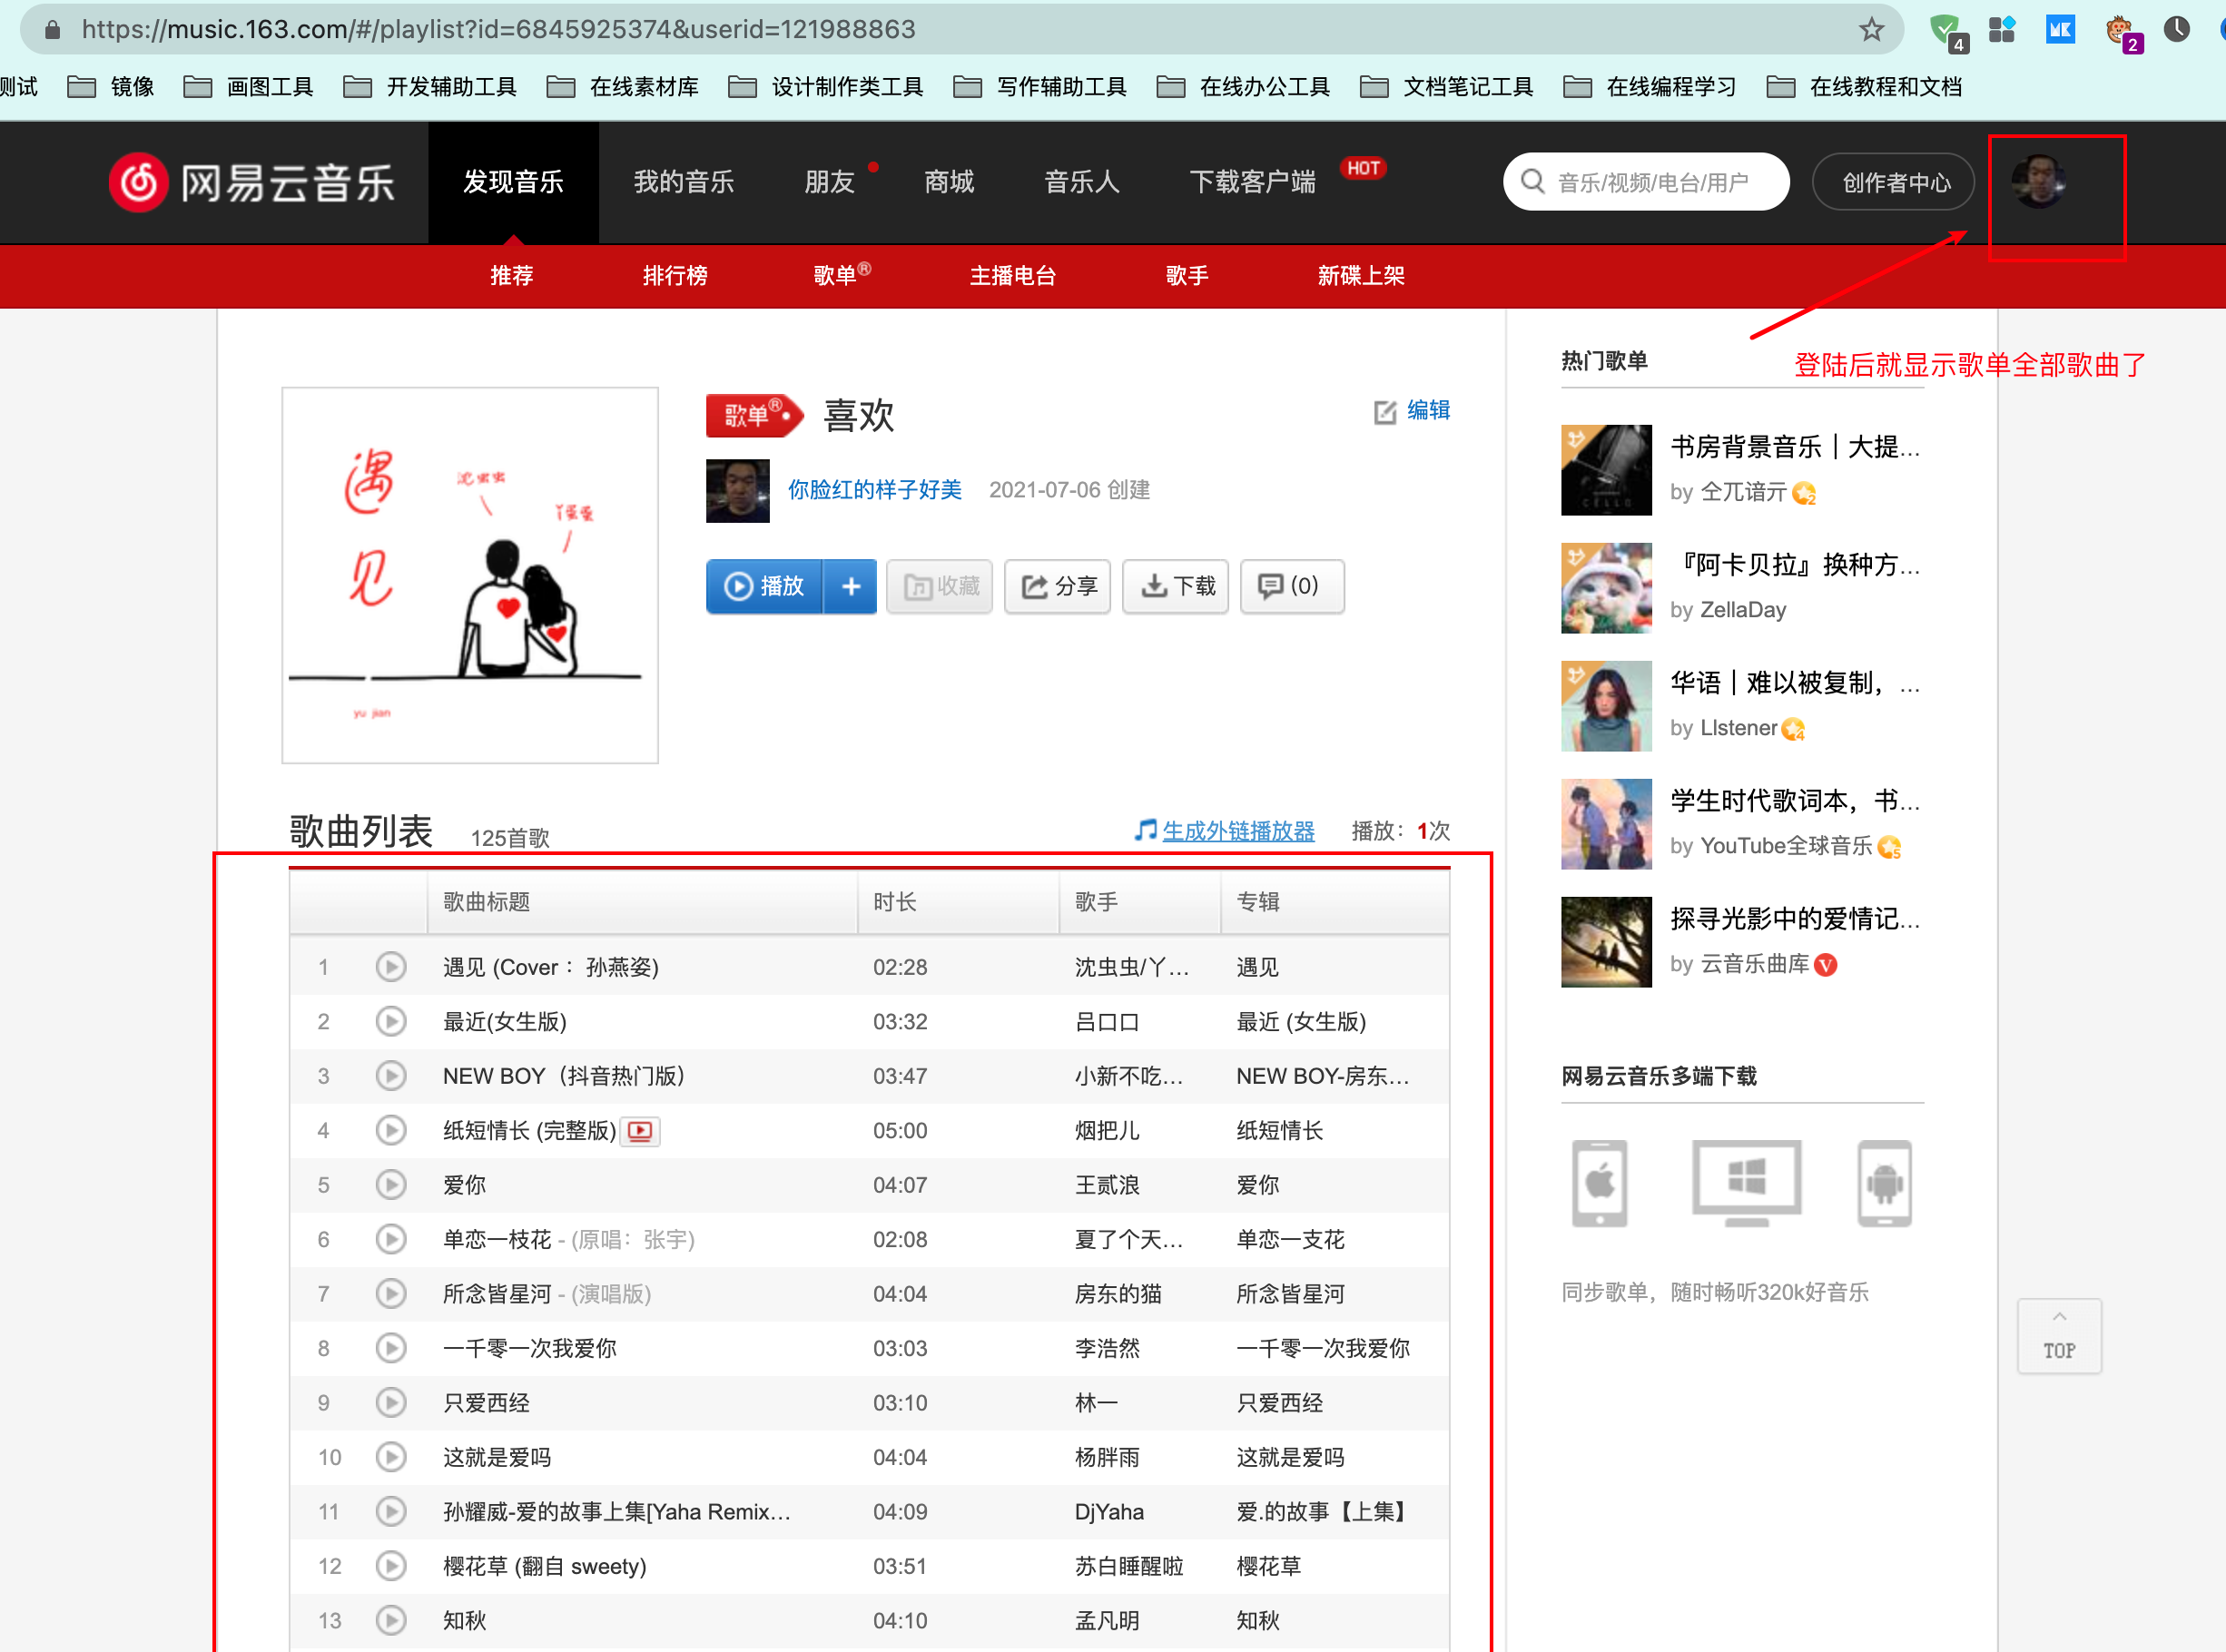Open the comments (0) button
The height and width of the screenshot is (1652, 2226).
click(x=1291, y=586)
